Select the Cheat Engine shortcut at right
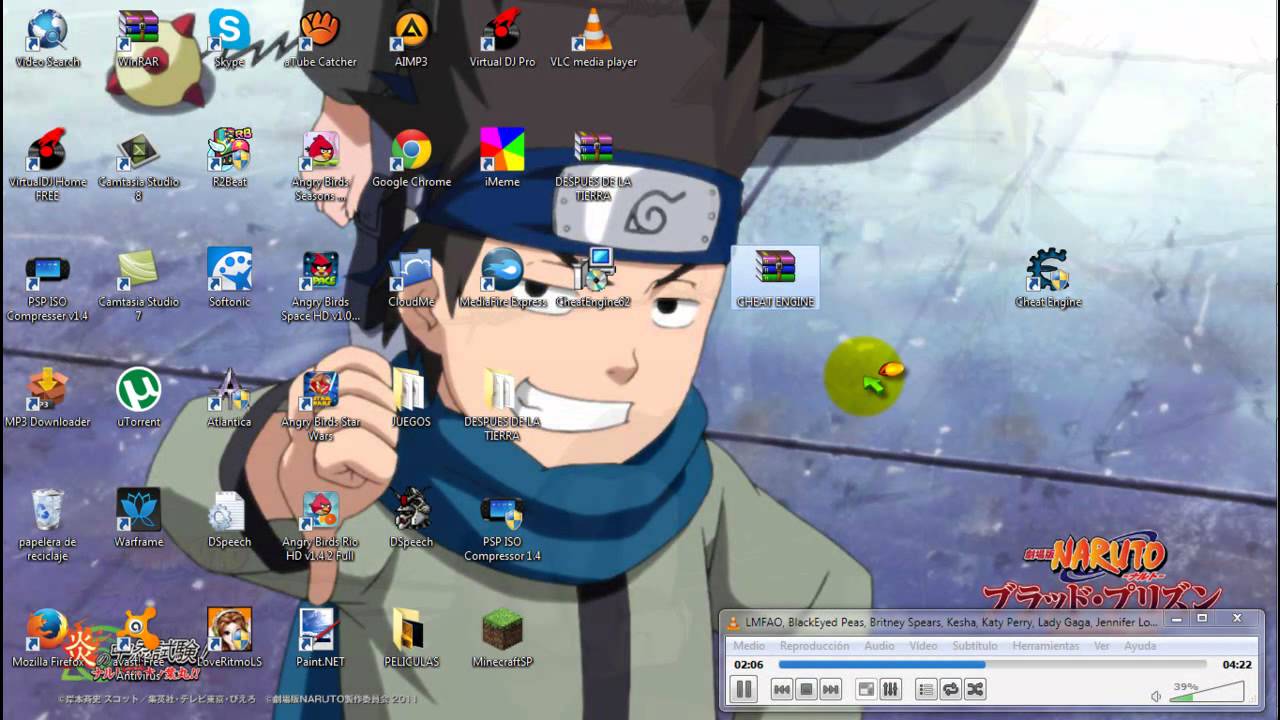 click(1048, 278)
